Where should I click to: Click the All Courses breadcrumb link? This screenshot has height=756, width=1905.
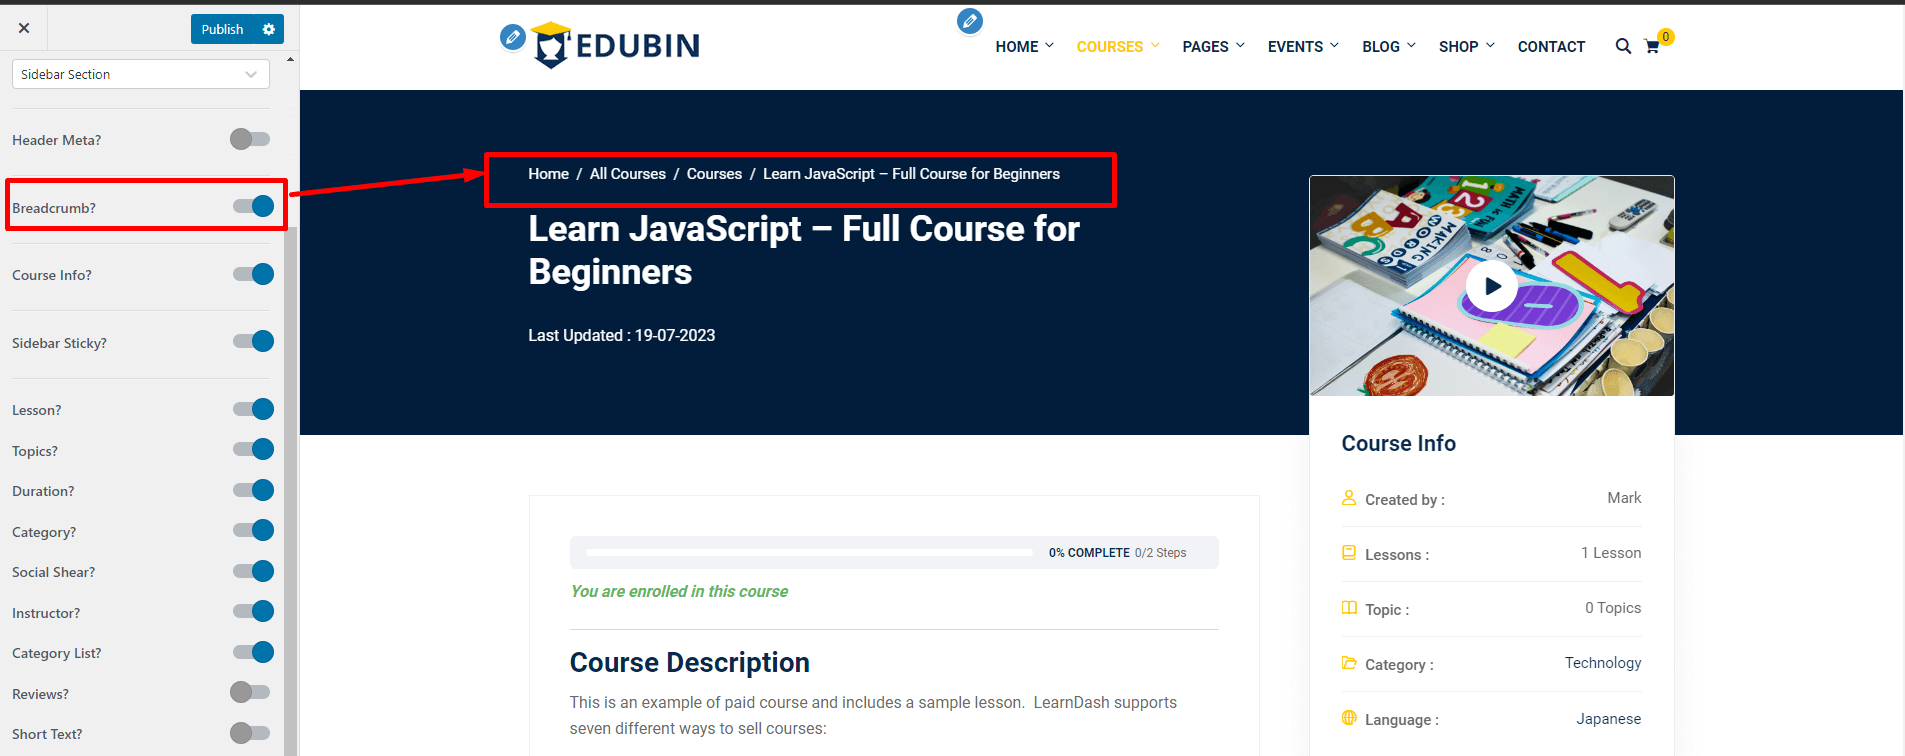tap(627, 174)
